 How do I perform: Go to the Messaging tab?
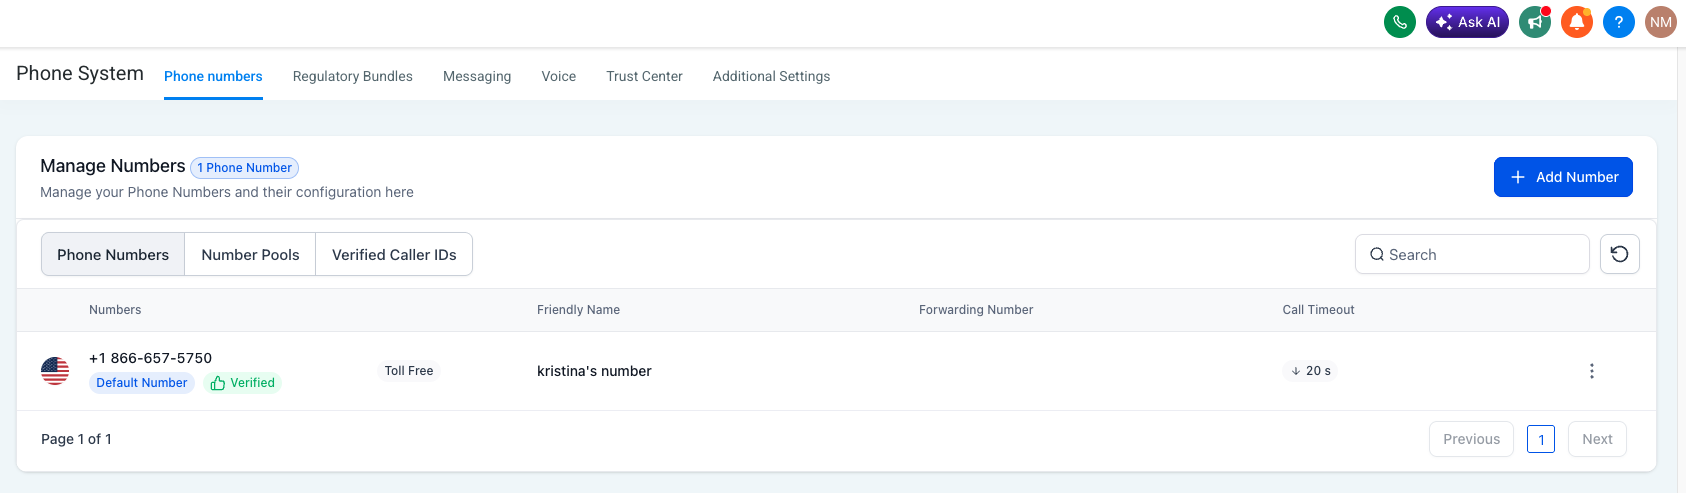(477, 76)
